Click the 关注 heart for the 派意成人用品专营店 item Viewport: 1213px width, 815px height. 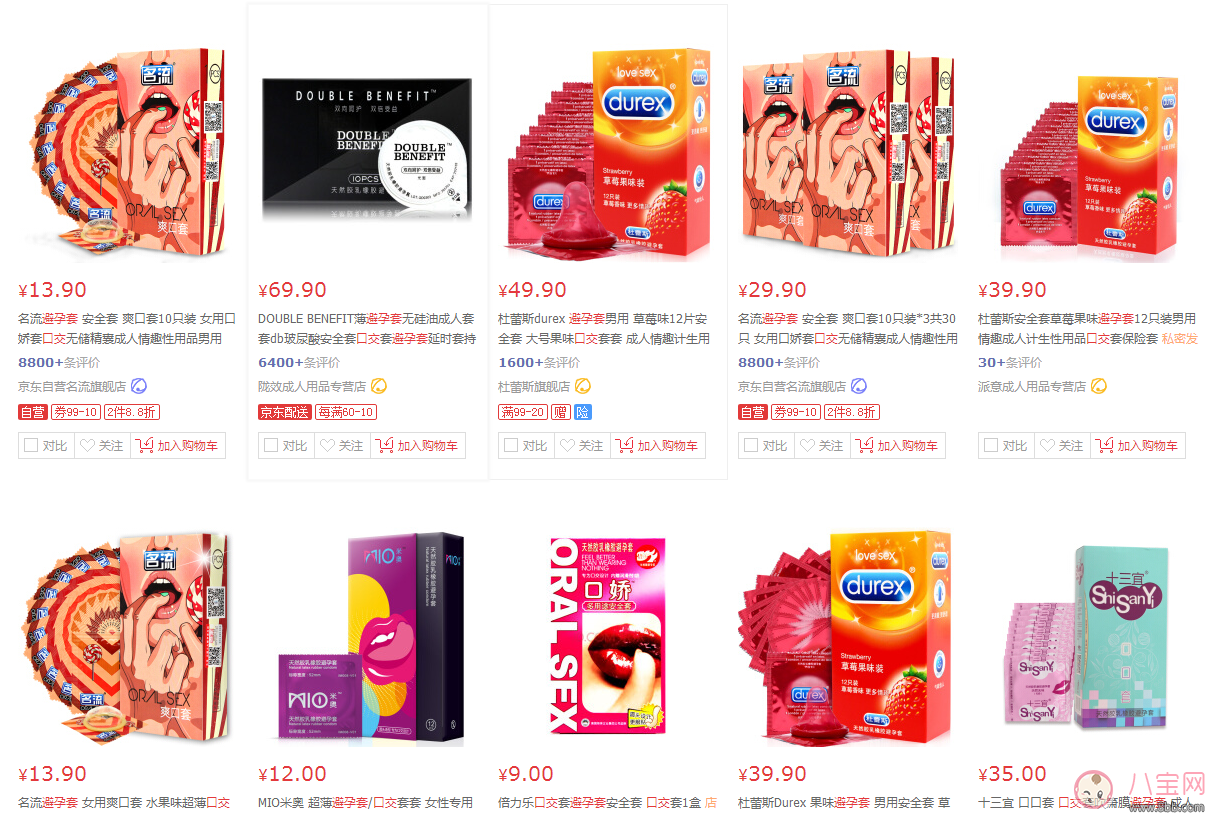[x=1061, y=446]
